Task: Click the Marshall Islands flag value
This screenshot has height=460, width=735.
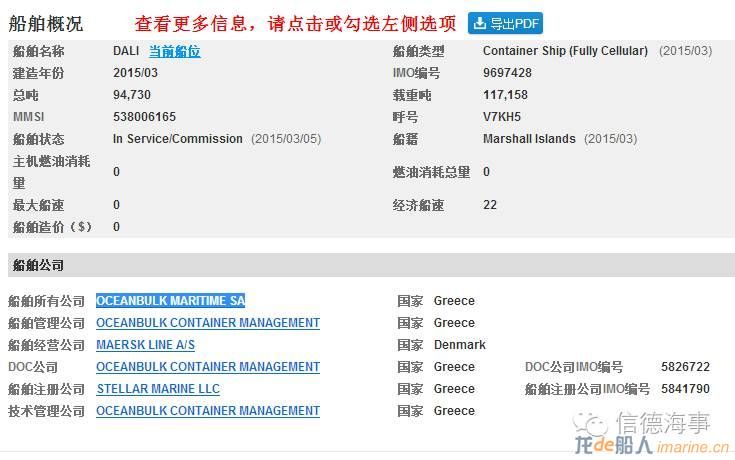Action: 529,139
